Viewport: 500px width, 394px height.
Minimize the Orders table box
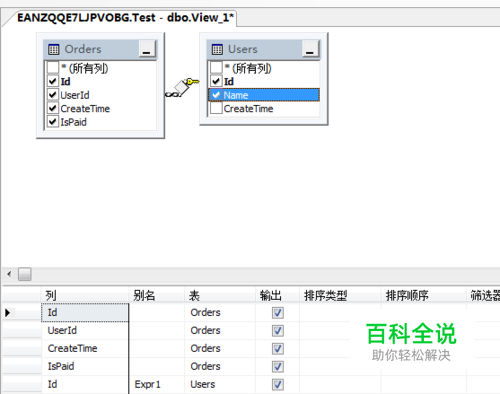click(x=147, y=49)
